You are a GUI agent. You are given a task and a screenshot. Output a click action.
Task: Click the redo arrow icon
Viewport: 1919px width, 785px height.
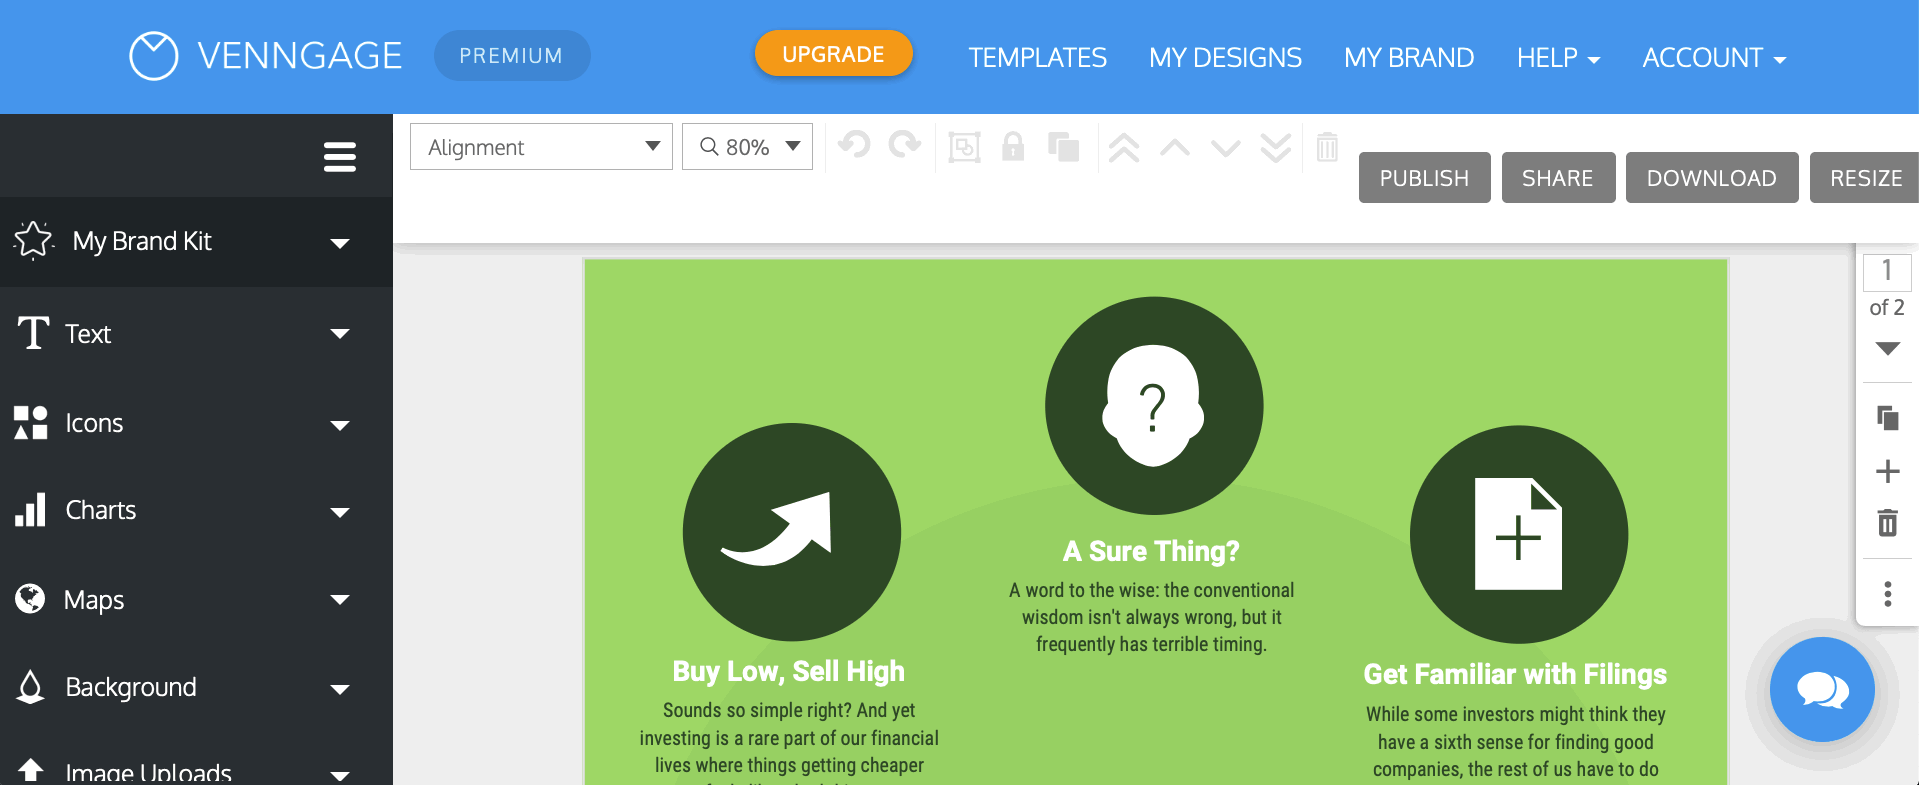point(905,146)
